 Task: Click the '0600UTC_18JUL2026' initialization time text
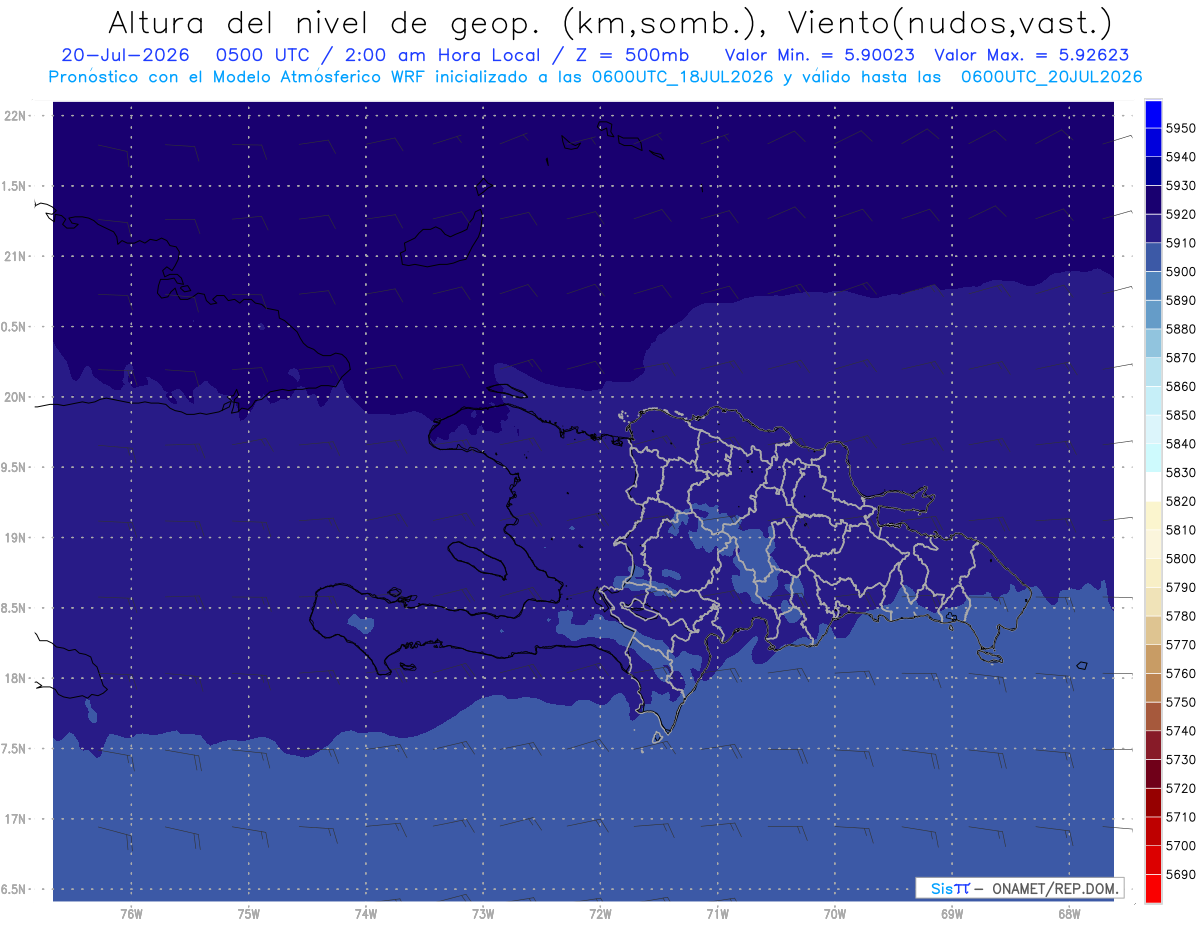click(x=680, y=76)
